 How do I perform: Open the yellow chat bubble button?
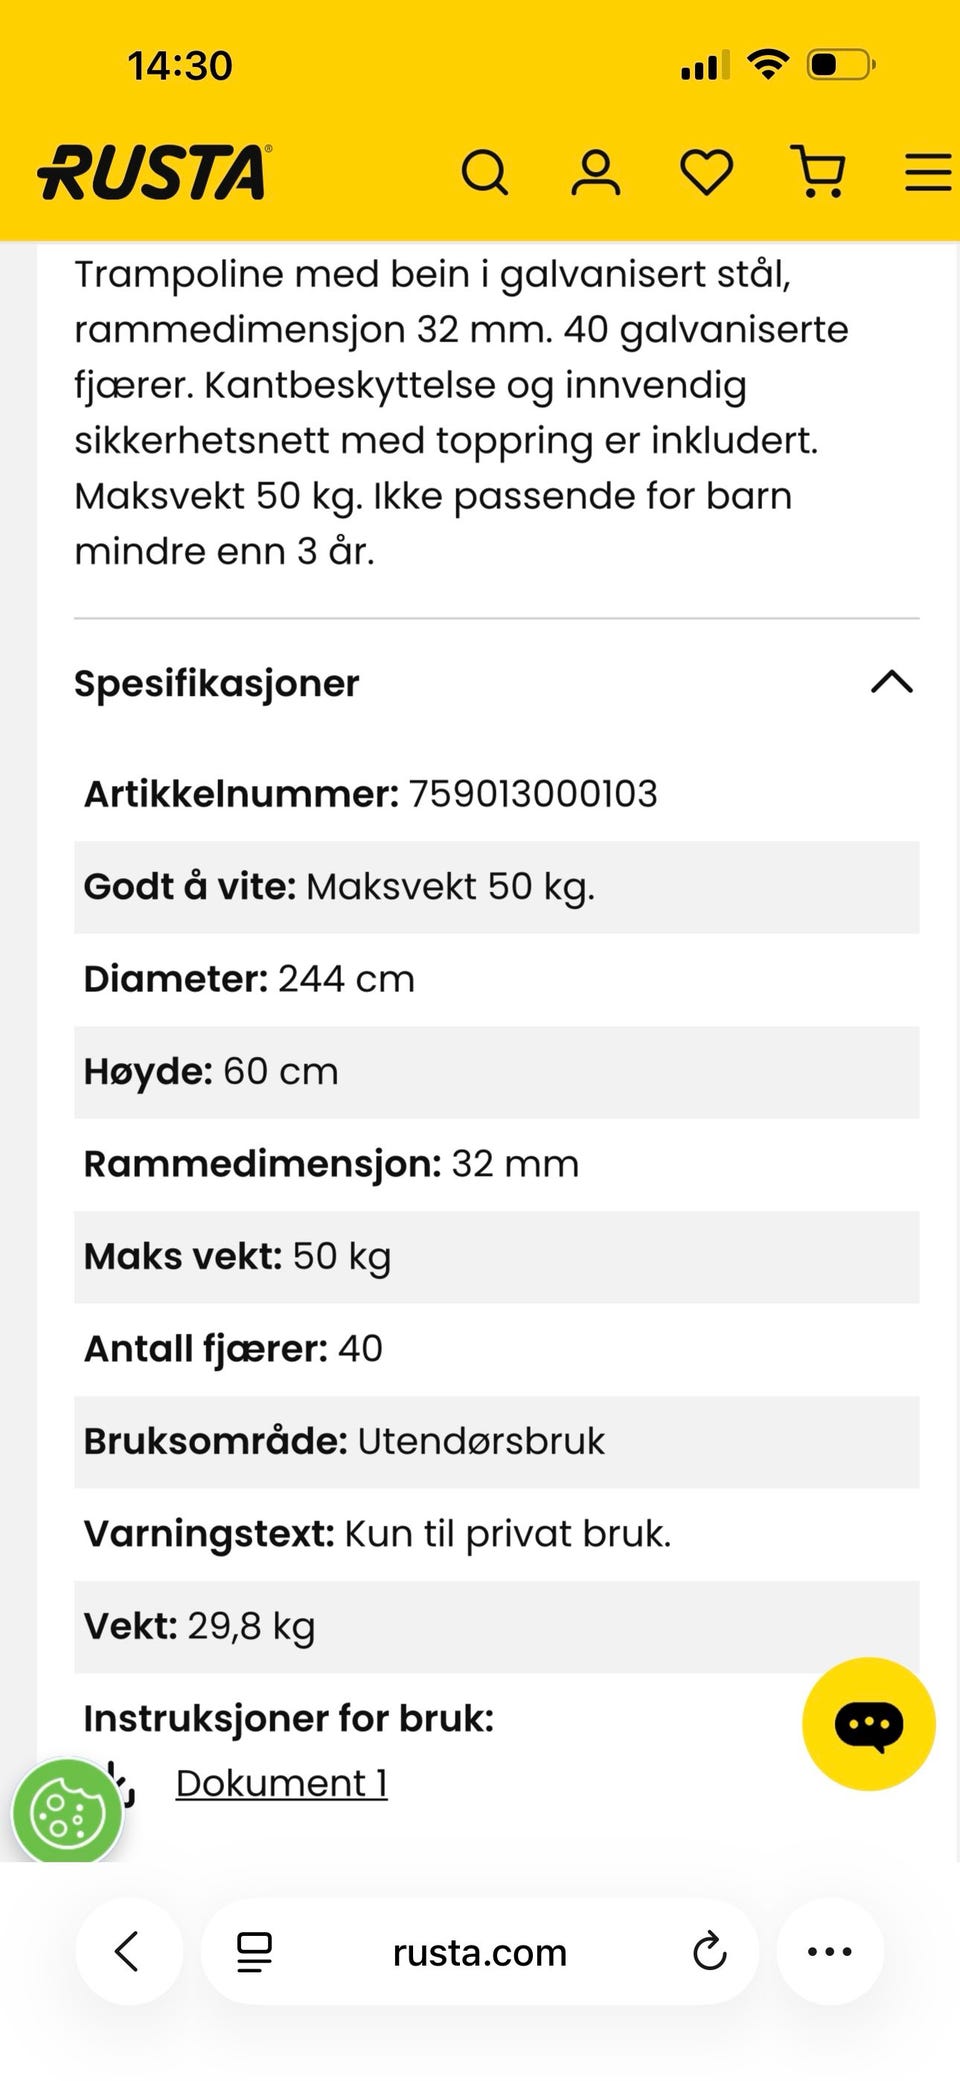tap(868, 1724)
